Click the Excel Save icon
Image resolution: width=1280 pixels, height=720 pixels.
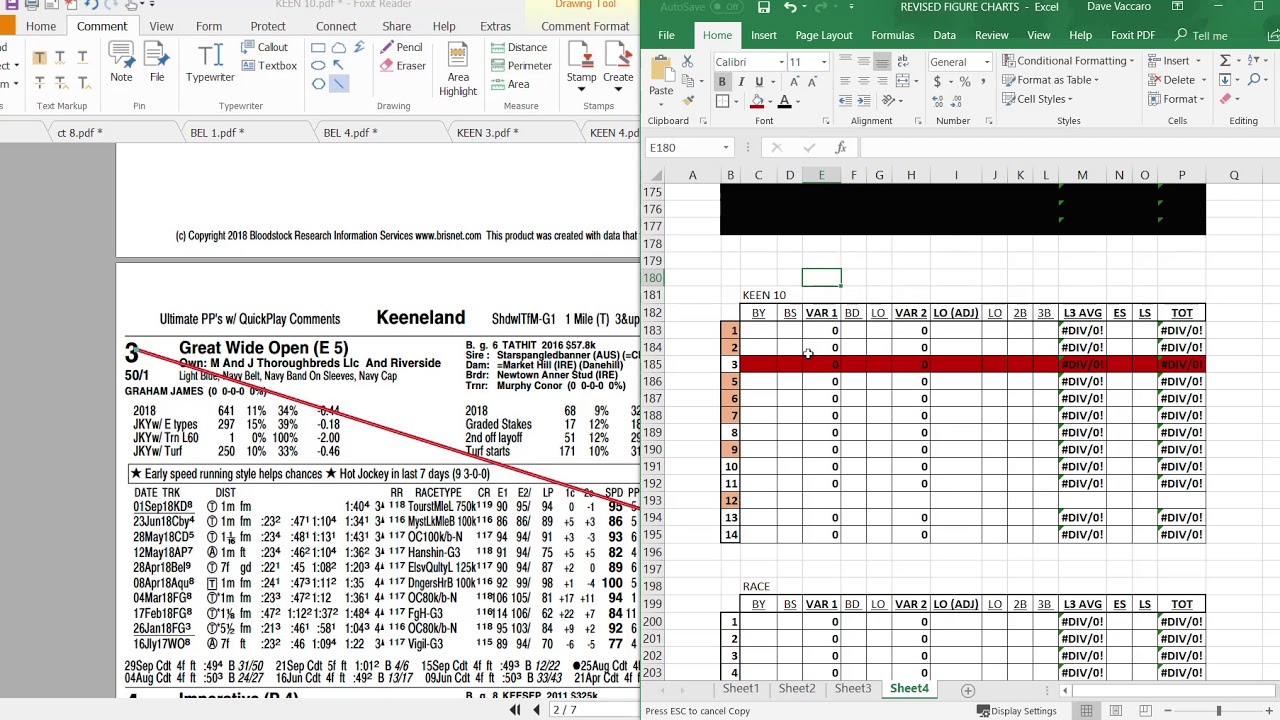pos(763,7)
